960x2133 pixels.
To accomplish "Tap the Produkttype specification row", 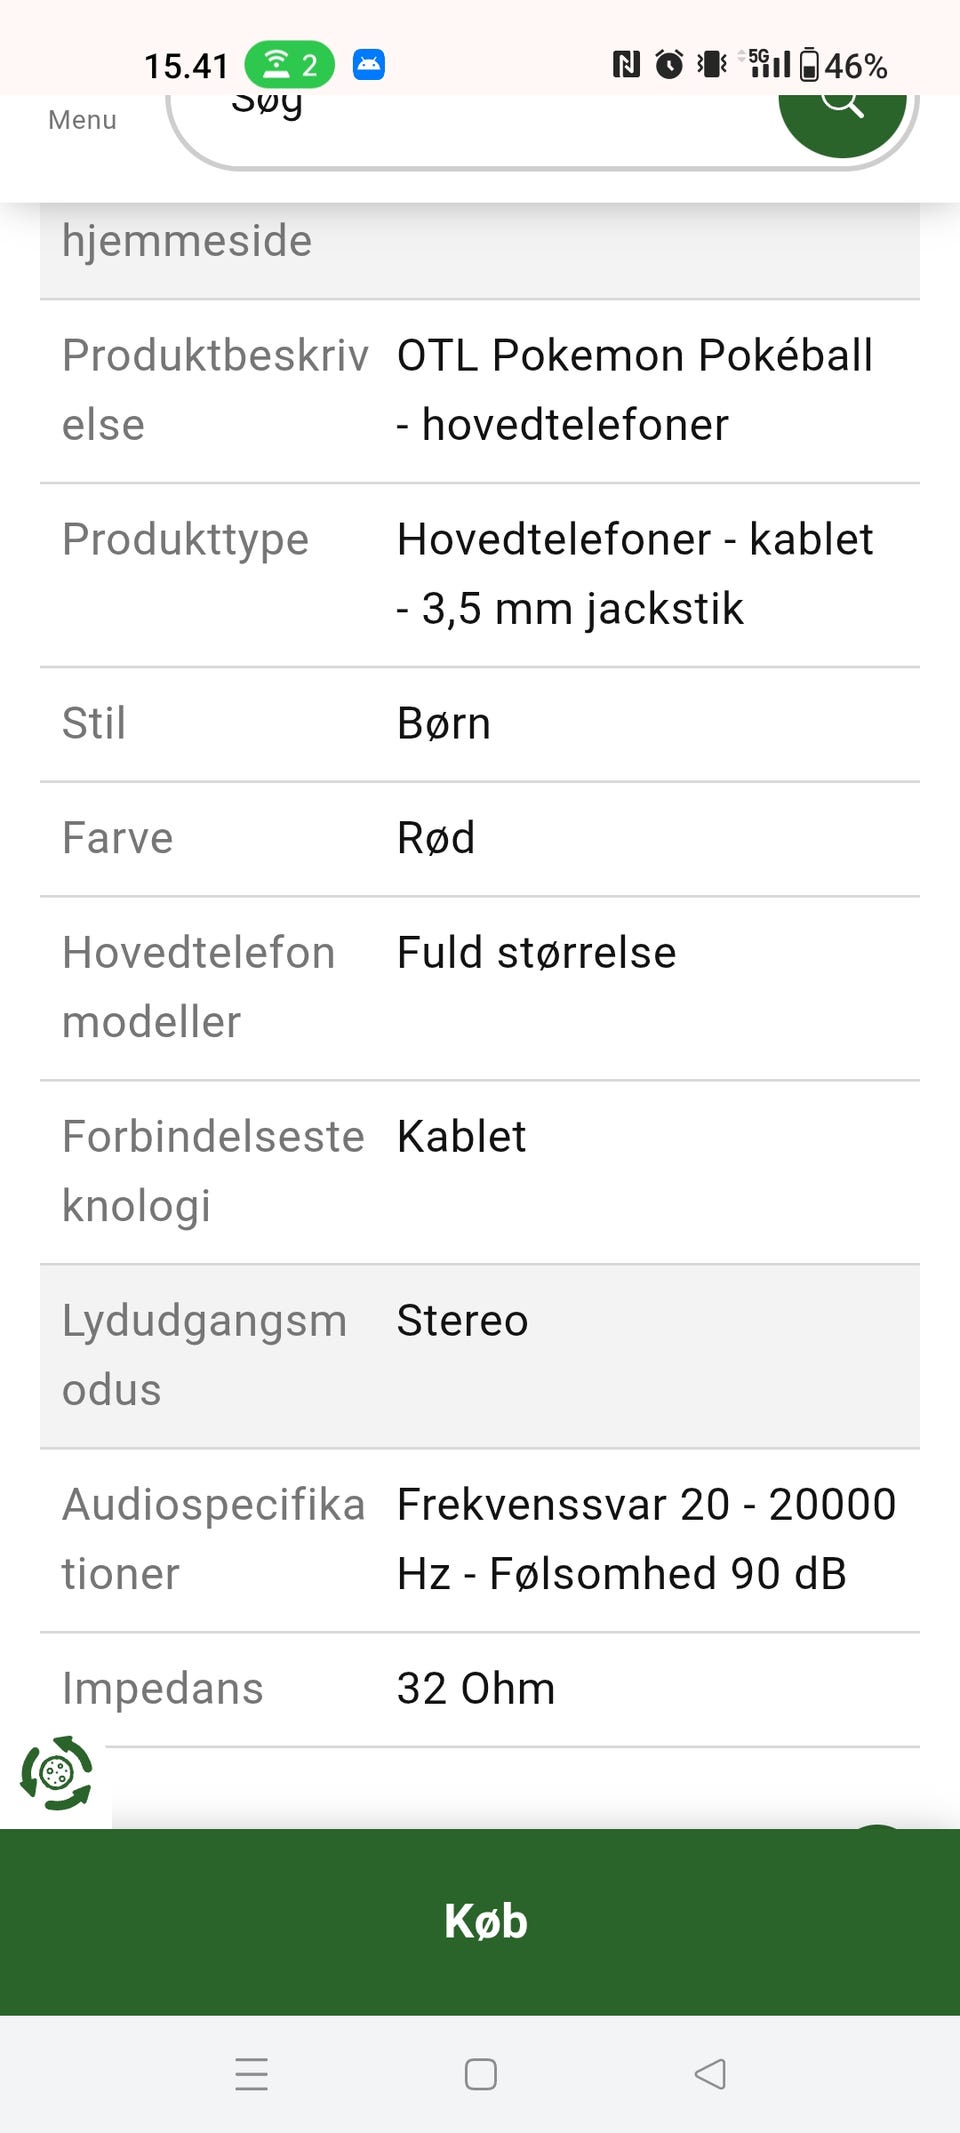I will click(x=480, y=575).
